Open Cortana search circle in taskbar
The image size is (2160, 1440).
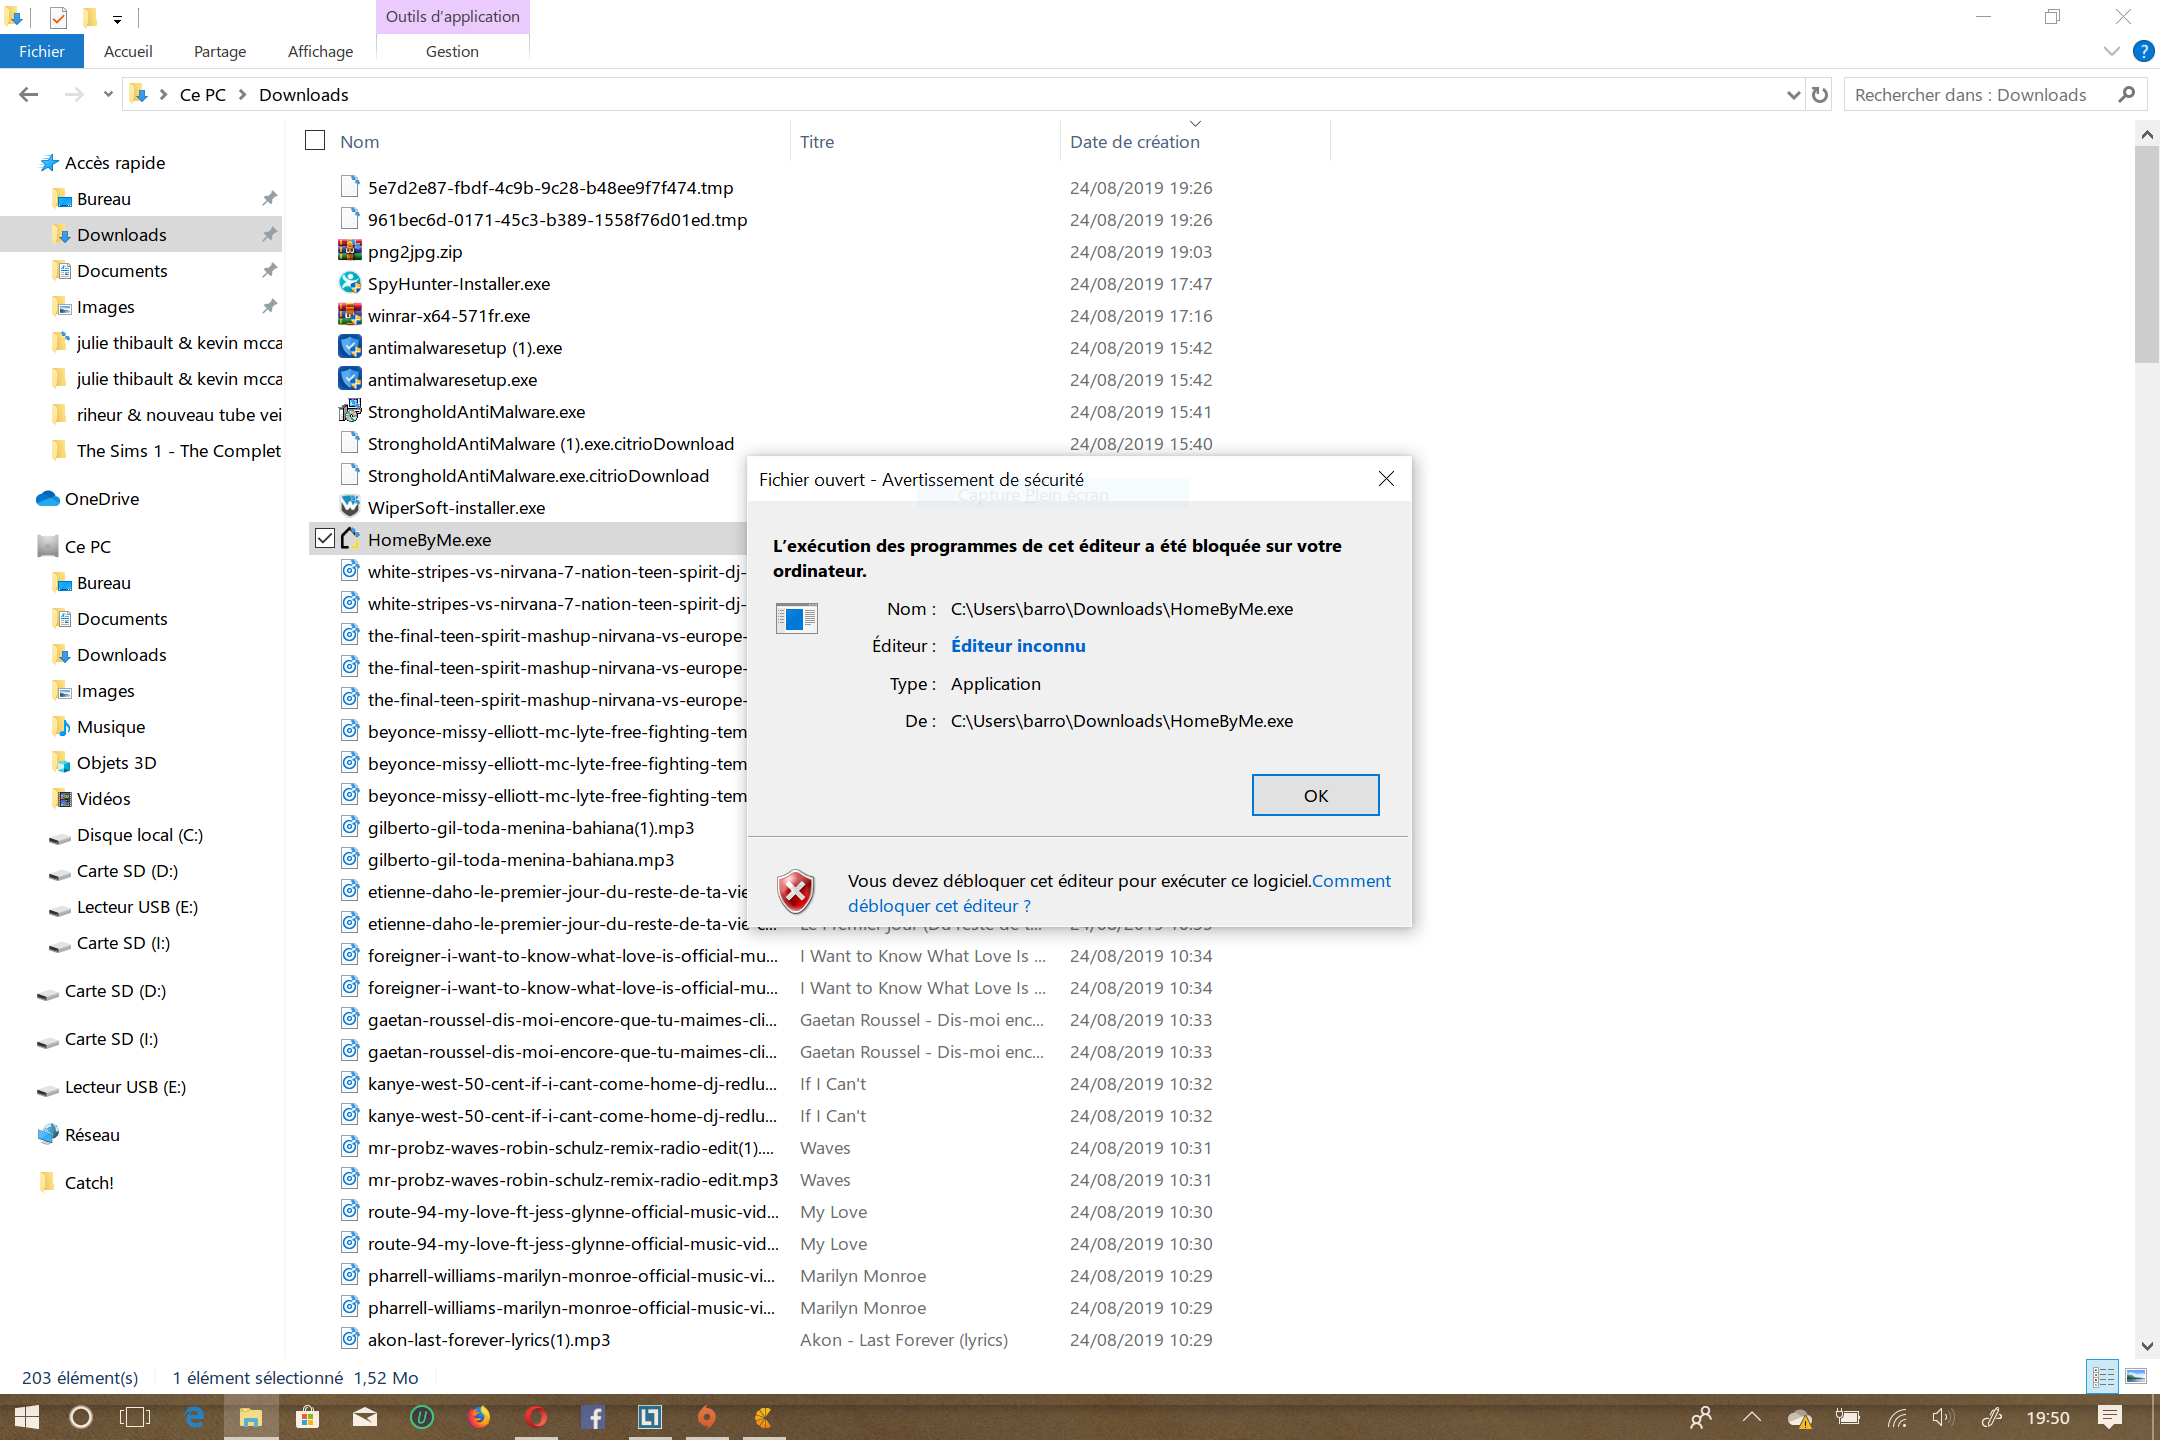click(x=81, y=1417)
